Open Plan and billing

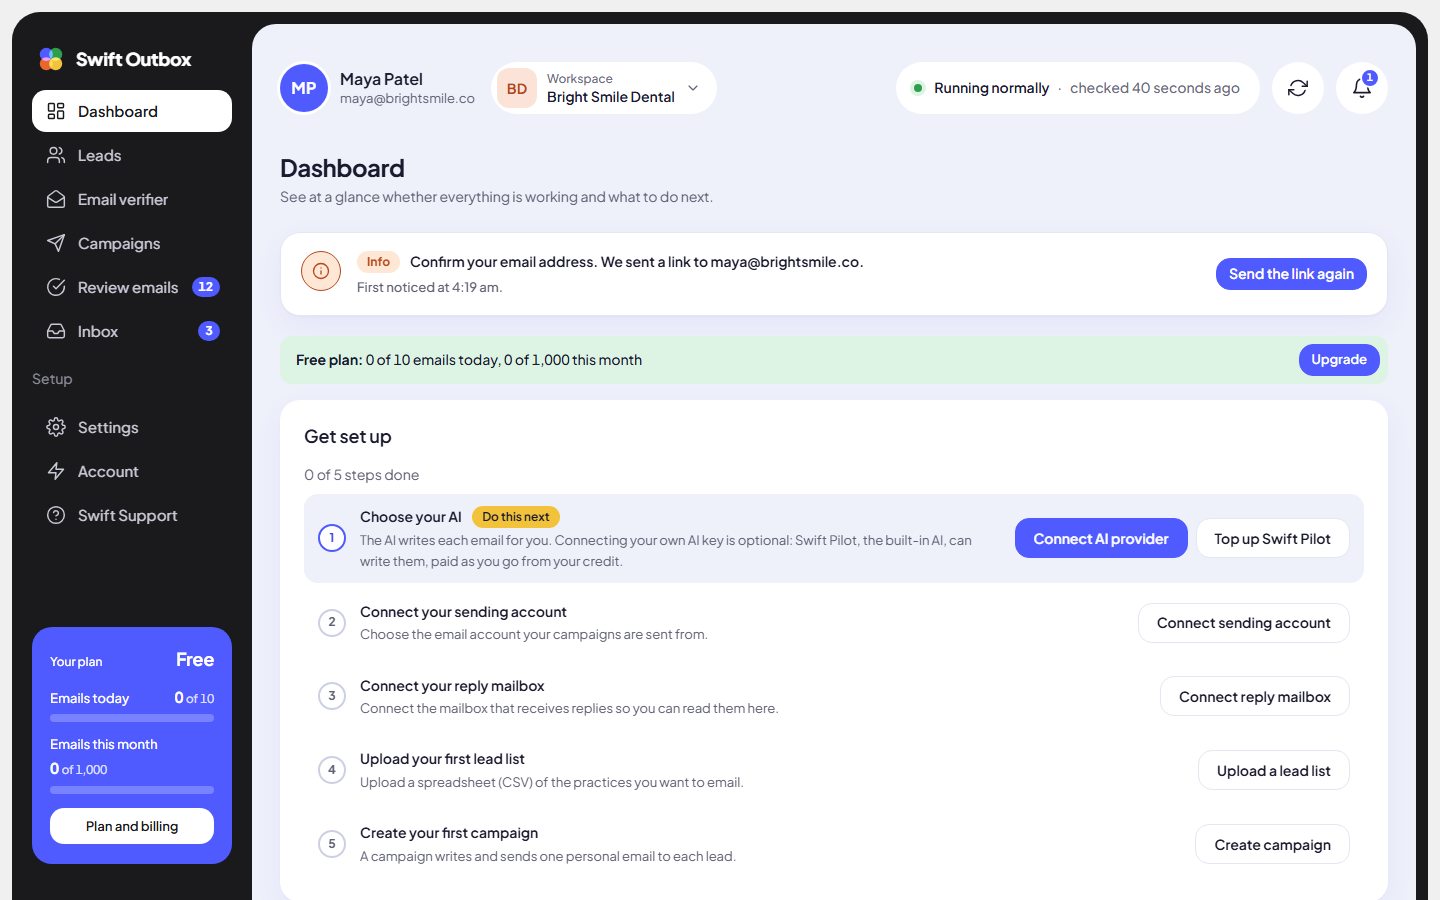click(132, 826)
